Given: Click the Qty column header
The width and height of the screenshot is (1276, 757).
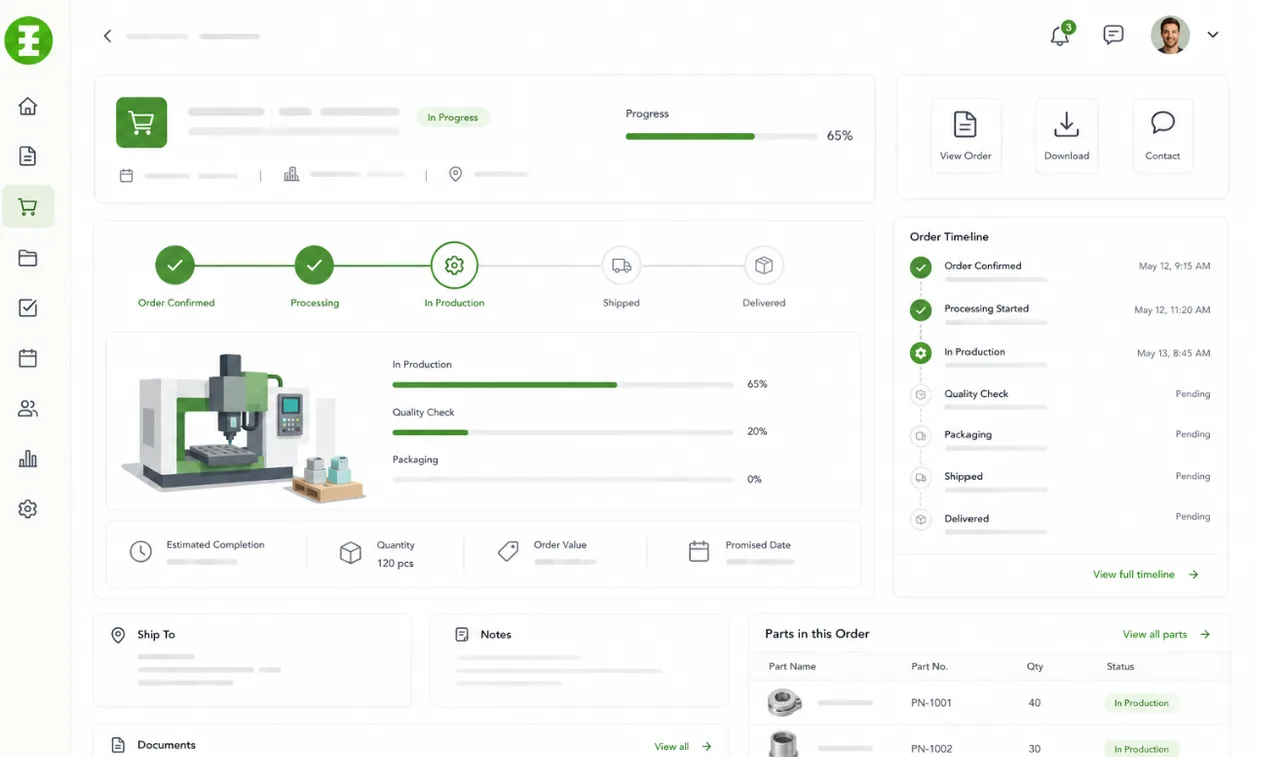Looking at the screenshot, I should click(x=1035, y=667).
